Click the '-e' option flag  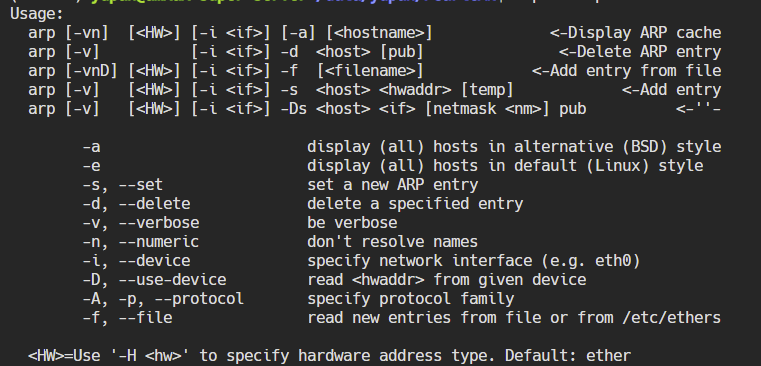coord(91,166)
